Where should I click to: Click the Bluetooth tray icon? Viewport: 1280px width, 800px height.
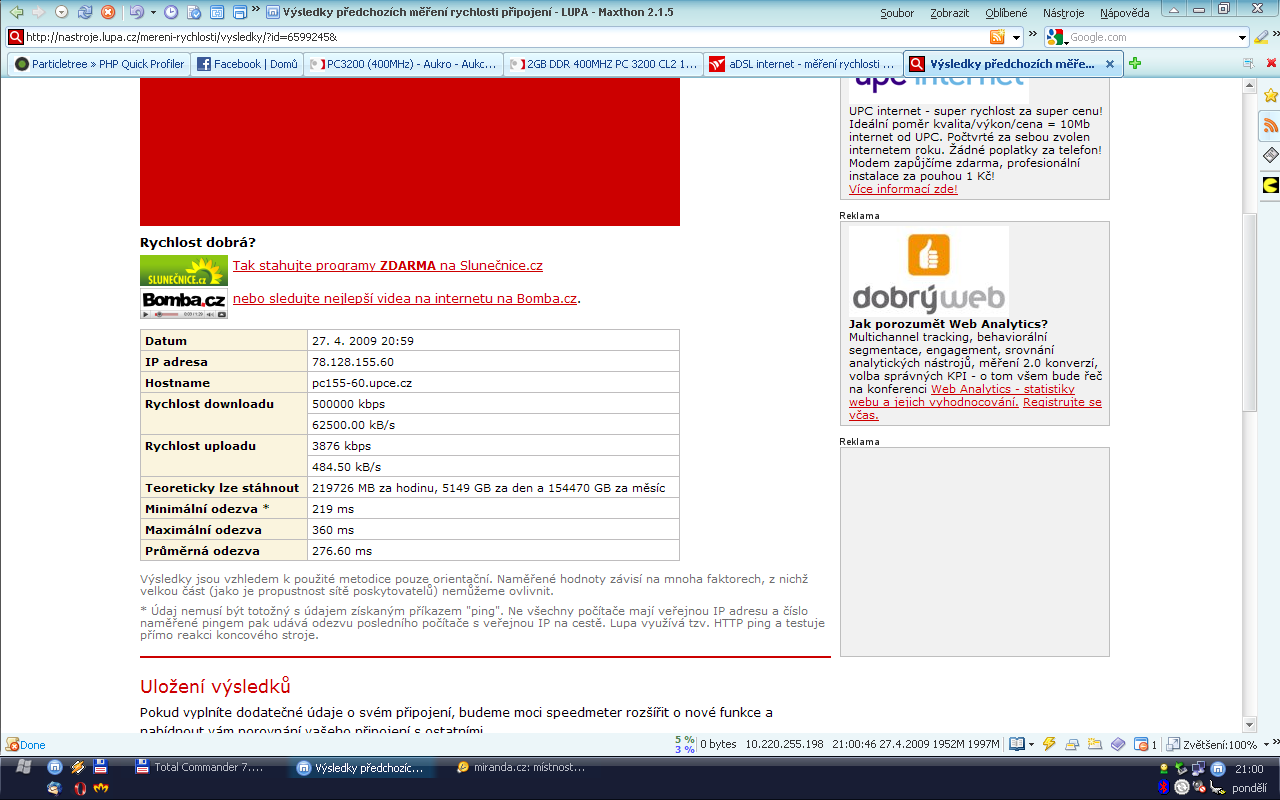1165,787
